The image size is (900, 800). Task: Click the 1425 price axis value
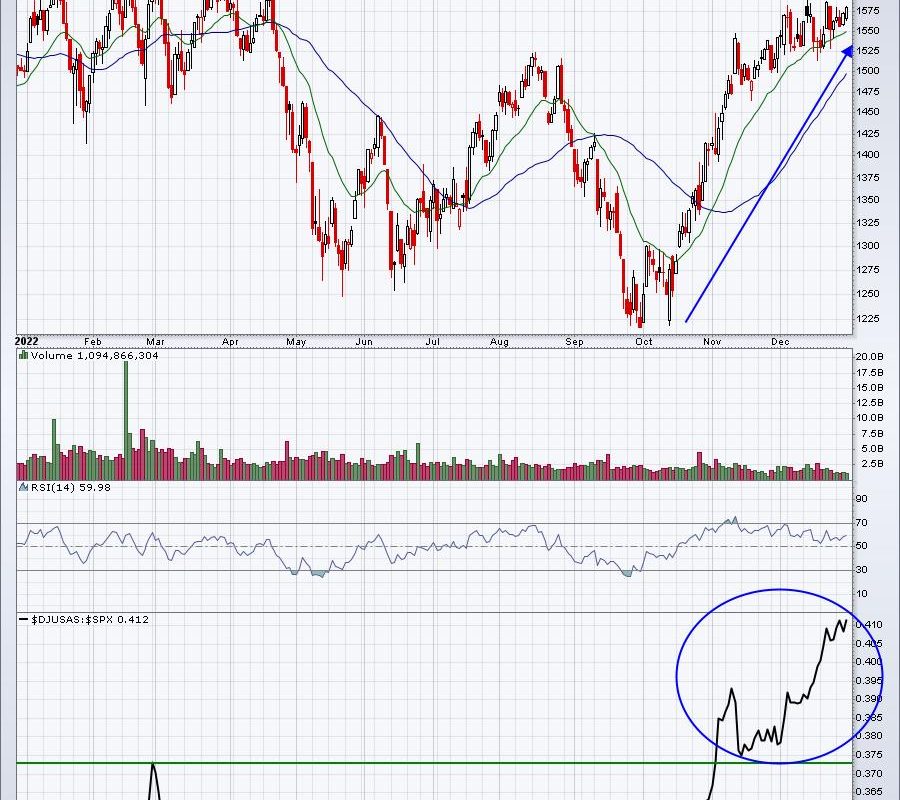point(868,133)
